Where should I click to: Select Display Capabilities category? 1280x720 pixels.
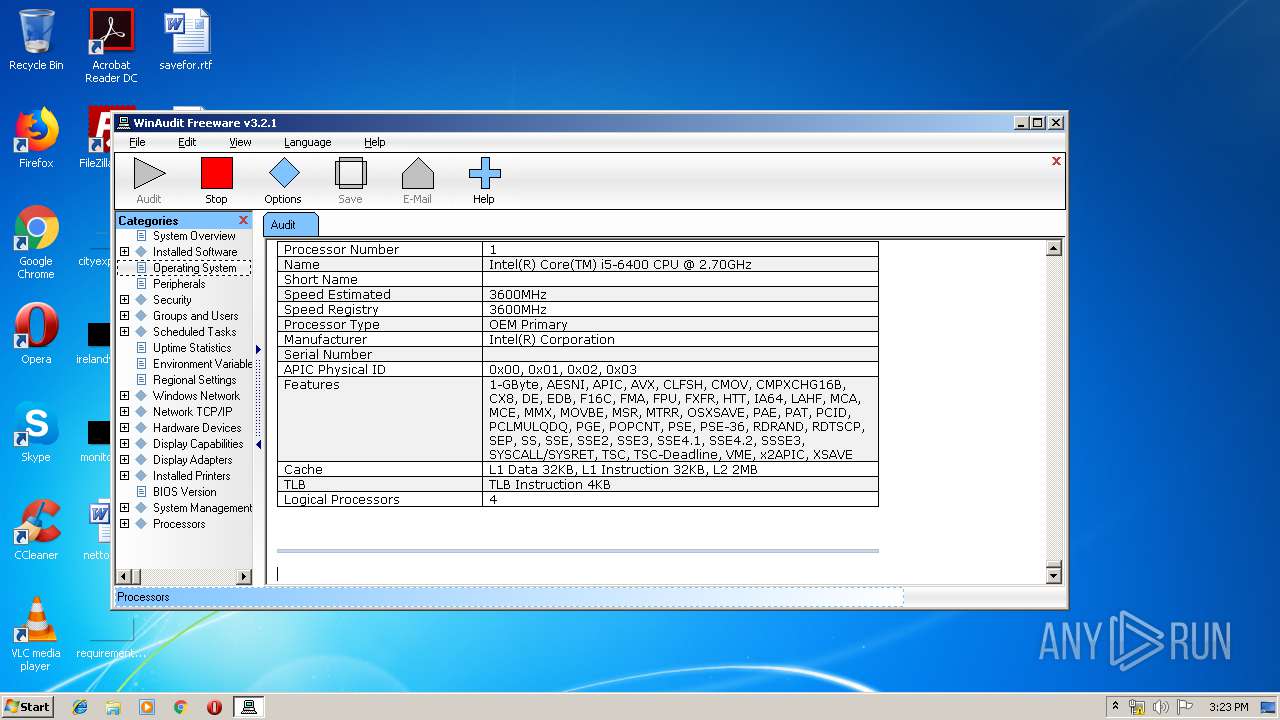click(198, 444)
